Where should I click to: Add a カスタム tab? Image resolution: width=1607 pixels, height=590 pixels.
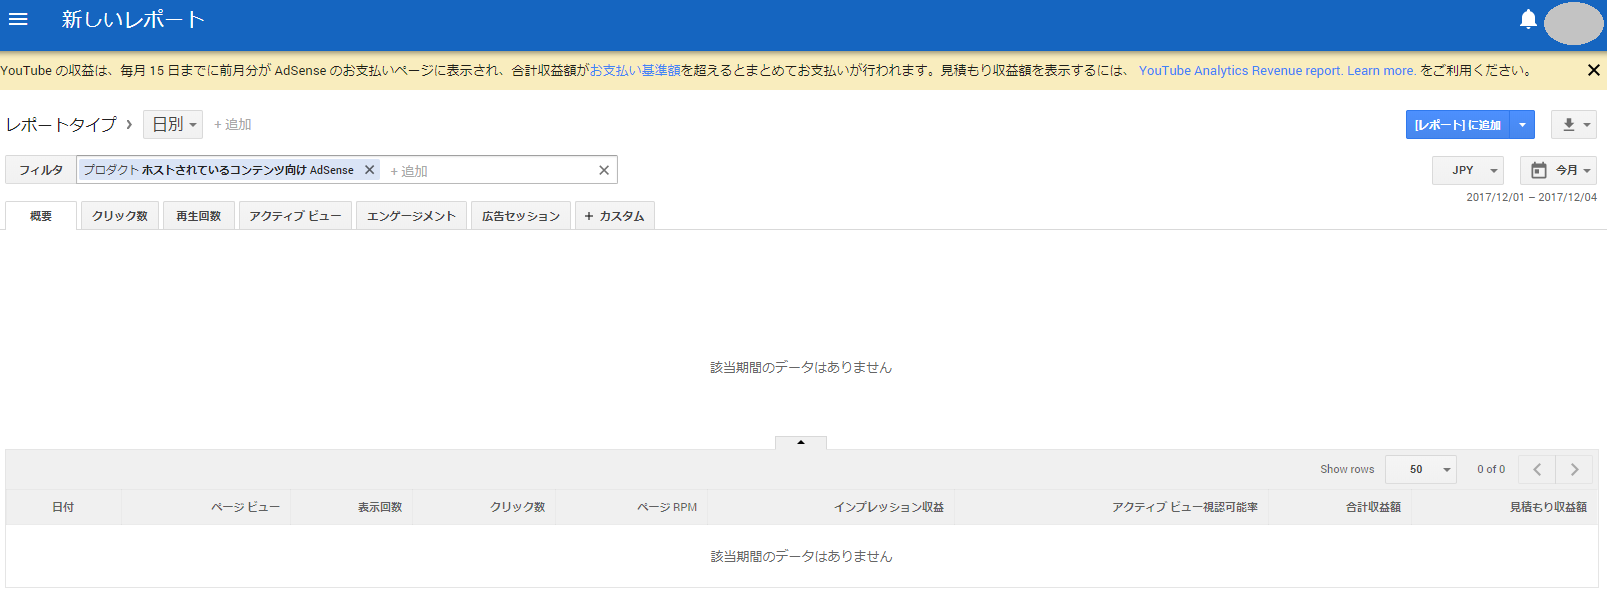(615, 216)
